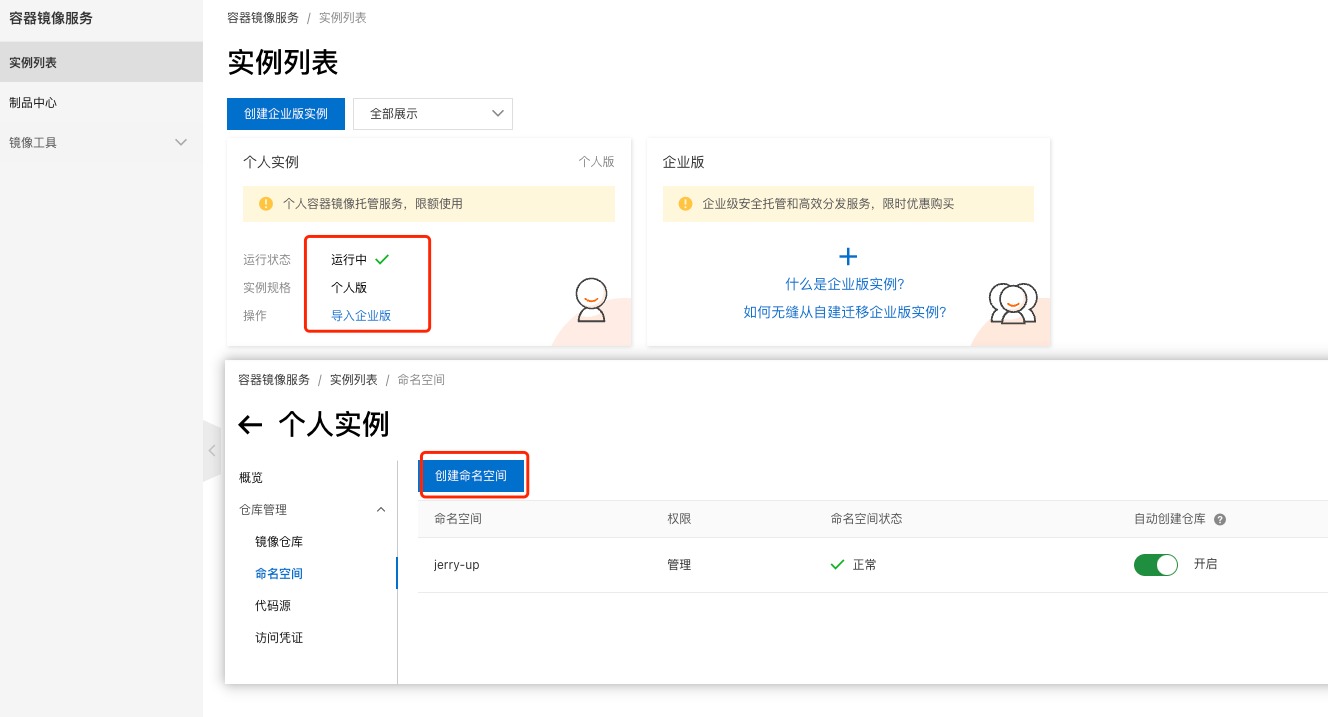Open the 自动创建仓库 help question mark icon

pyautogui.click(x=1219, y=518)
